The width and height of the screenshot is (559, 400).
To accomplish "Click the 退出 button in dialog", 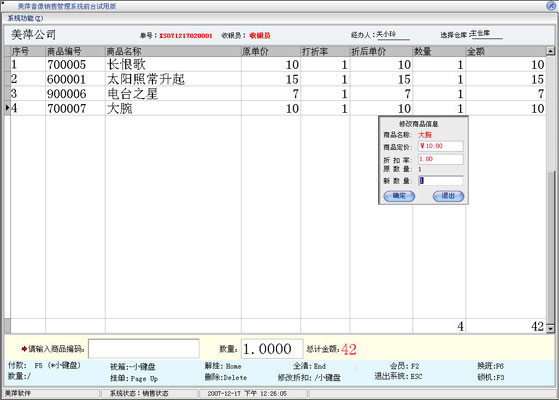I will tap(448, 196).
